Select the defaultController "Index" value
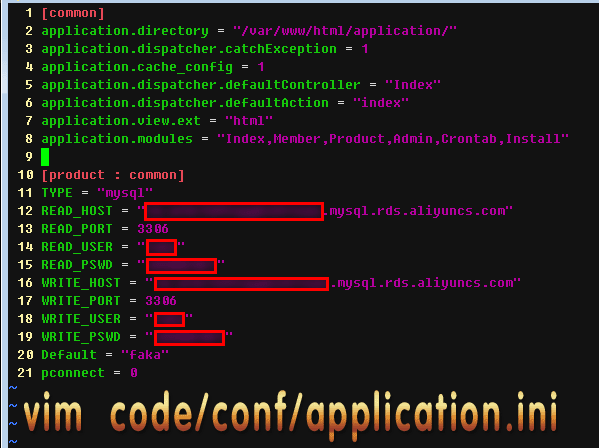599x448 pixels. coord(413,84)
